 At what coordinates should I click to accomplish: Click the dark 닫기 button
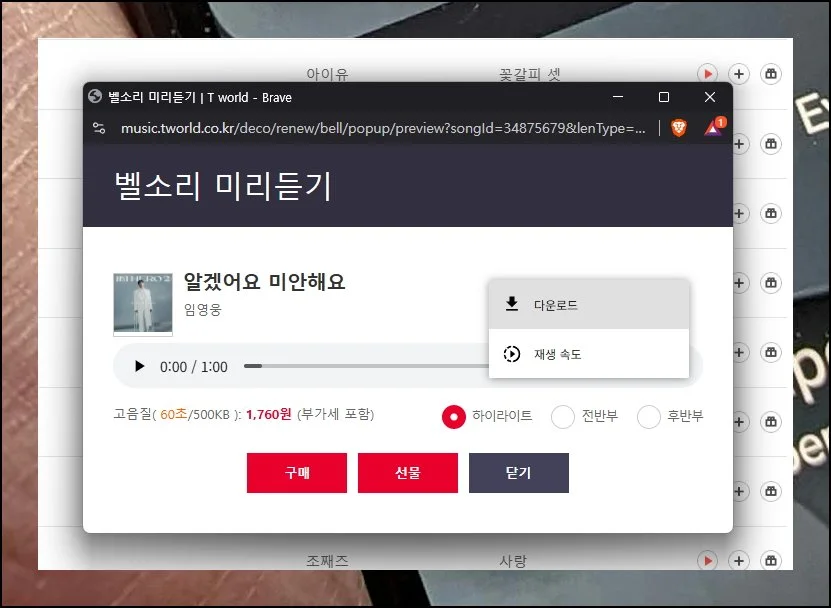519,473
